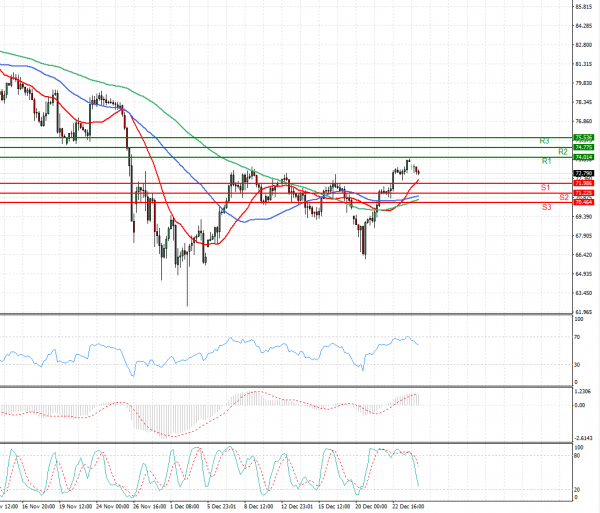
Task: Click the 61.965 price axis value
Action: pos(584,312)
